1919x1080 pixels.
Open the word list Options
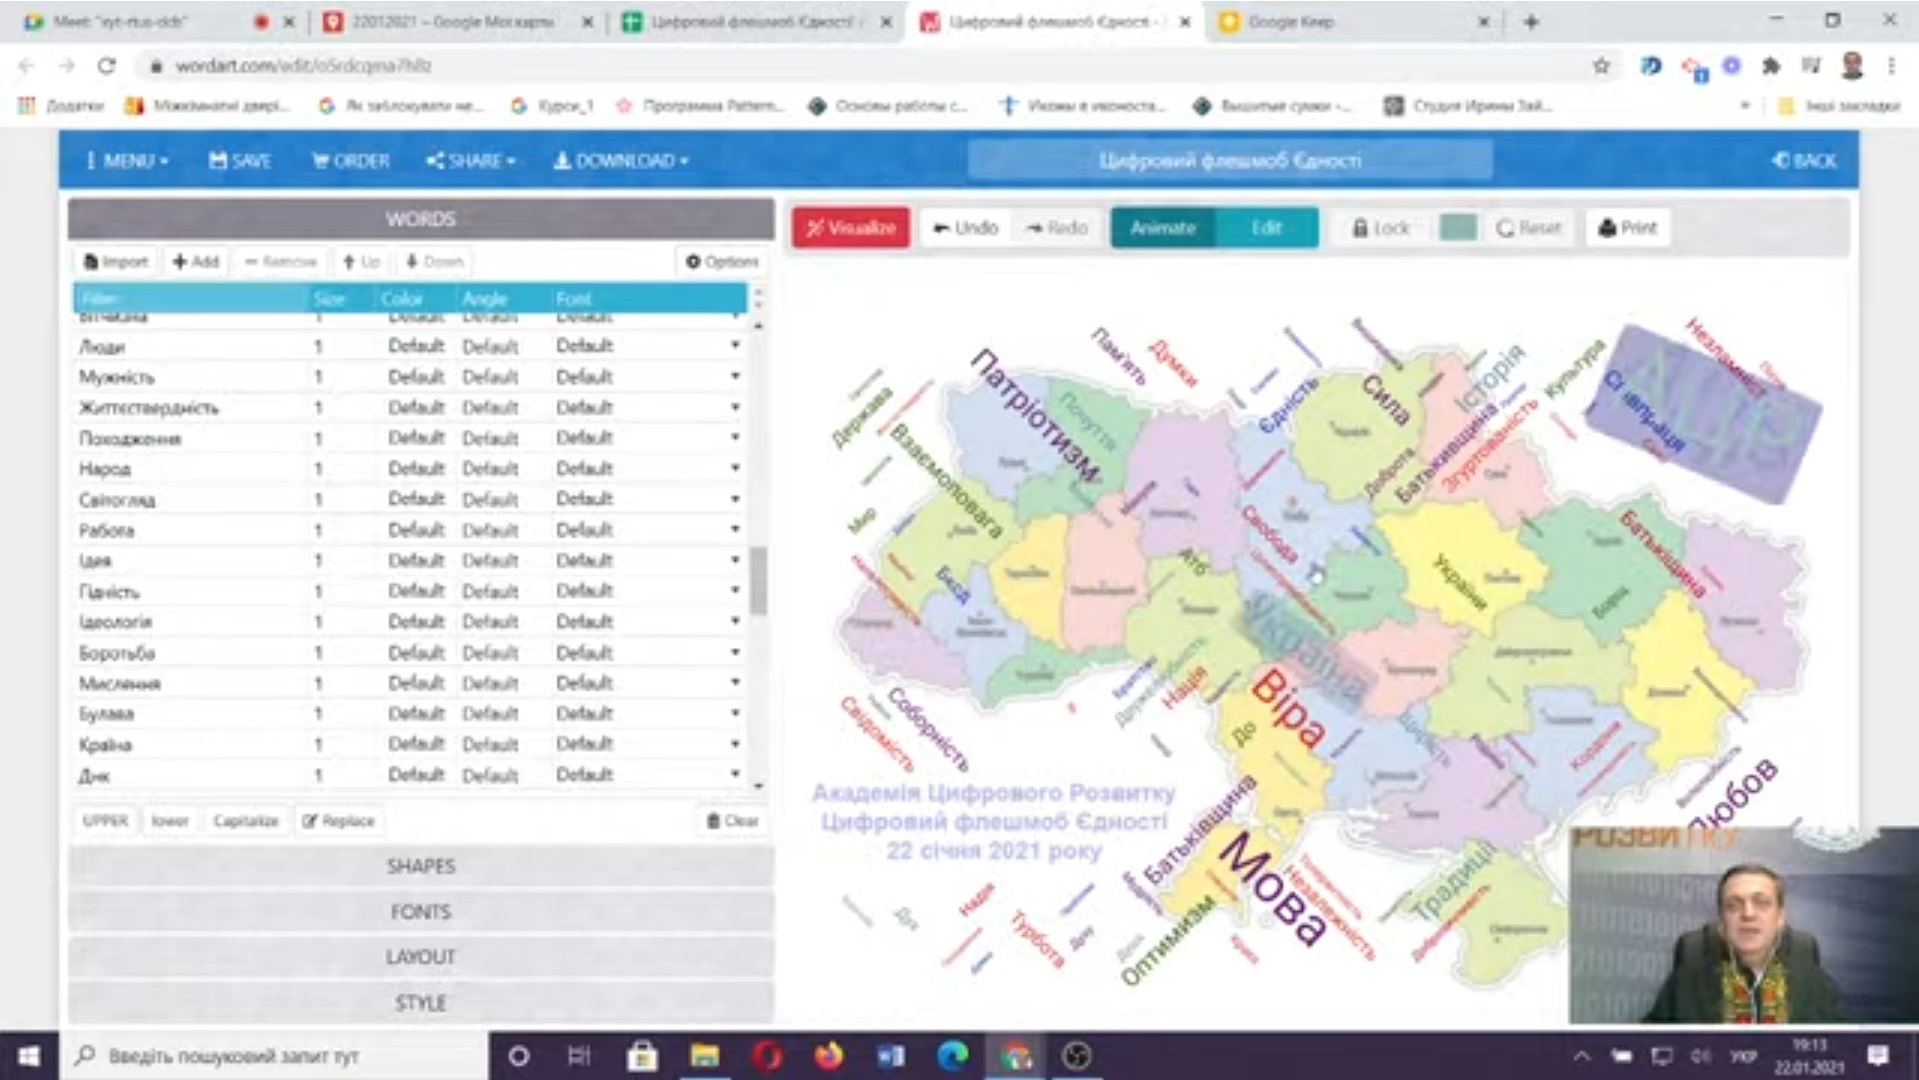(x=722, y=262)
